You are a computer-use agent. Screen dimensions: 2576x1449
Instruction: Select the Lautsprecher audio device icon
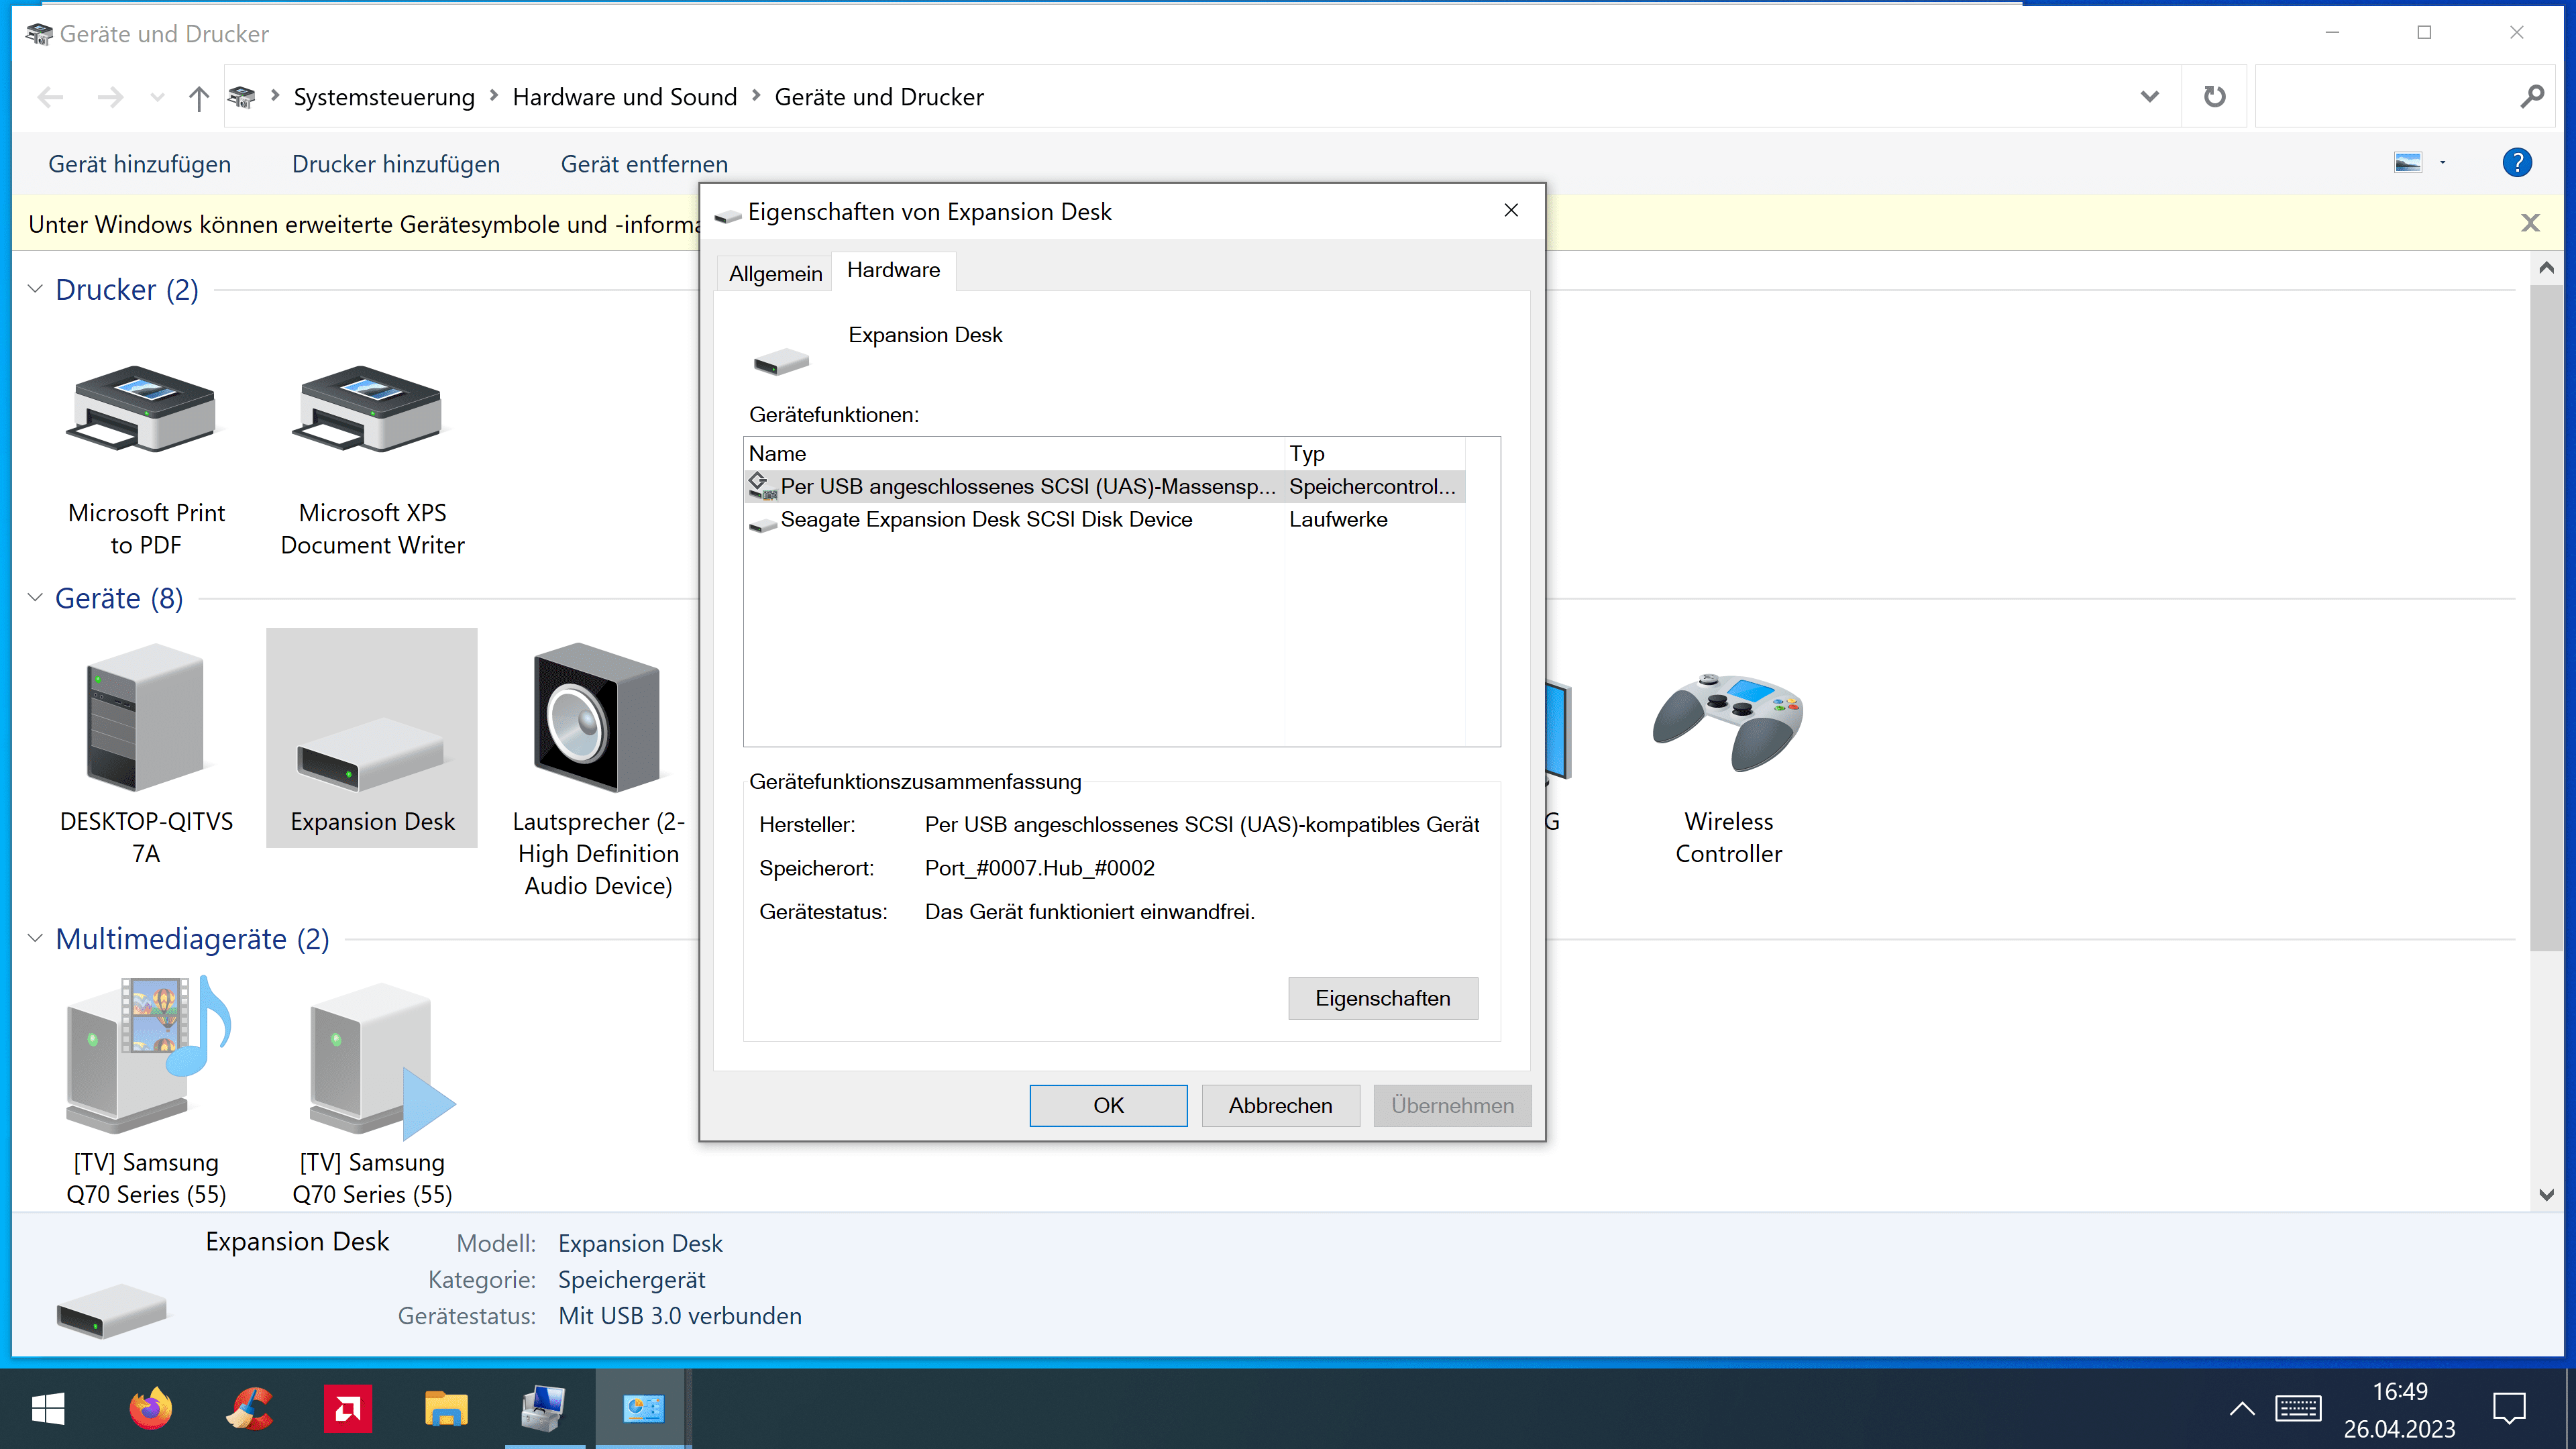(597, 718)
